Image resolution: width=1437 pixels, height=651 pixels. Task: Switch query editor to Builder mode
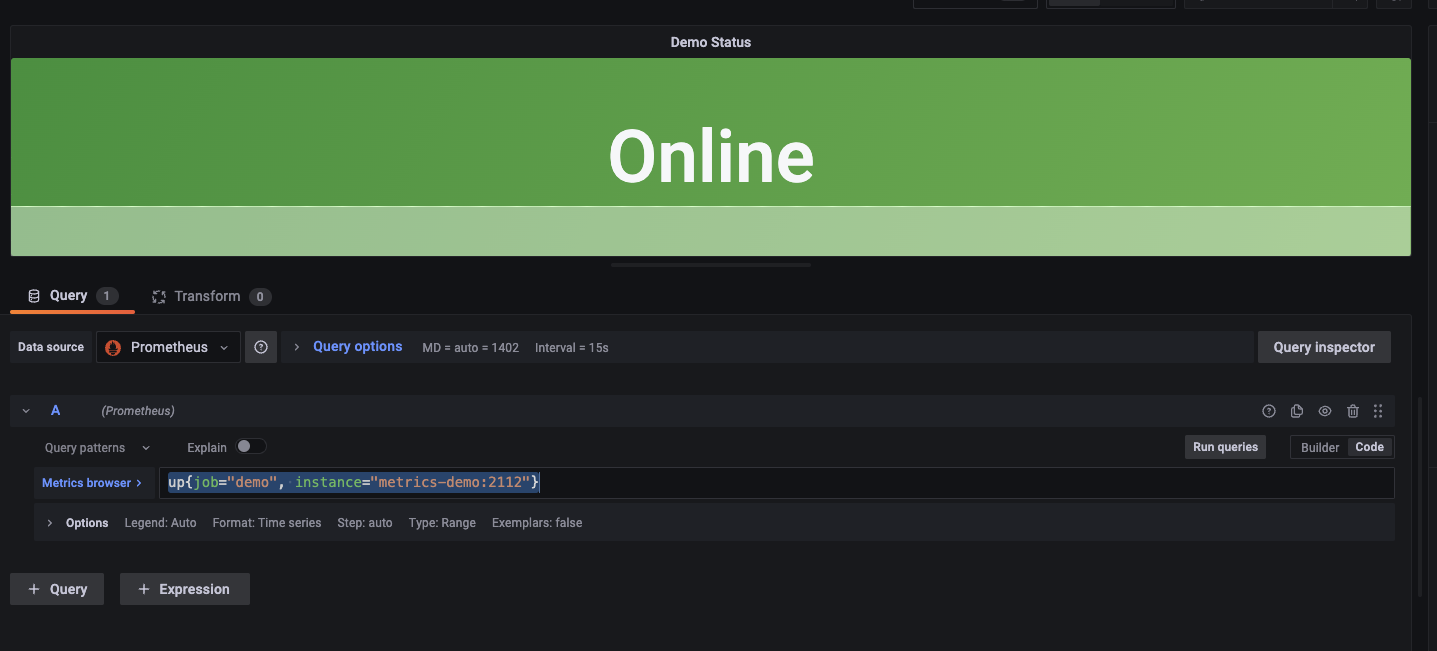click(x=1319, y=447)
